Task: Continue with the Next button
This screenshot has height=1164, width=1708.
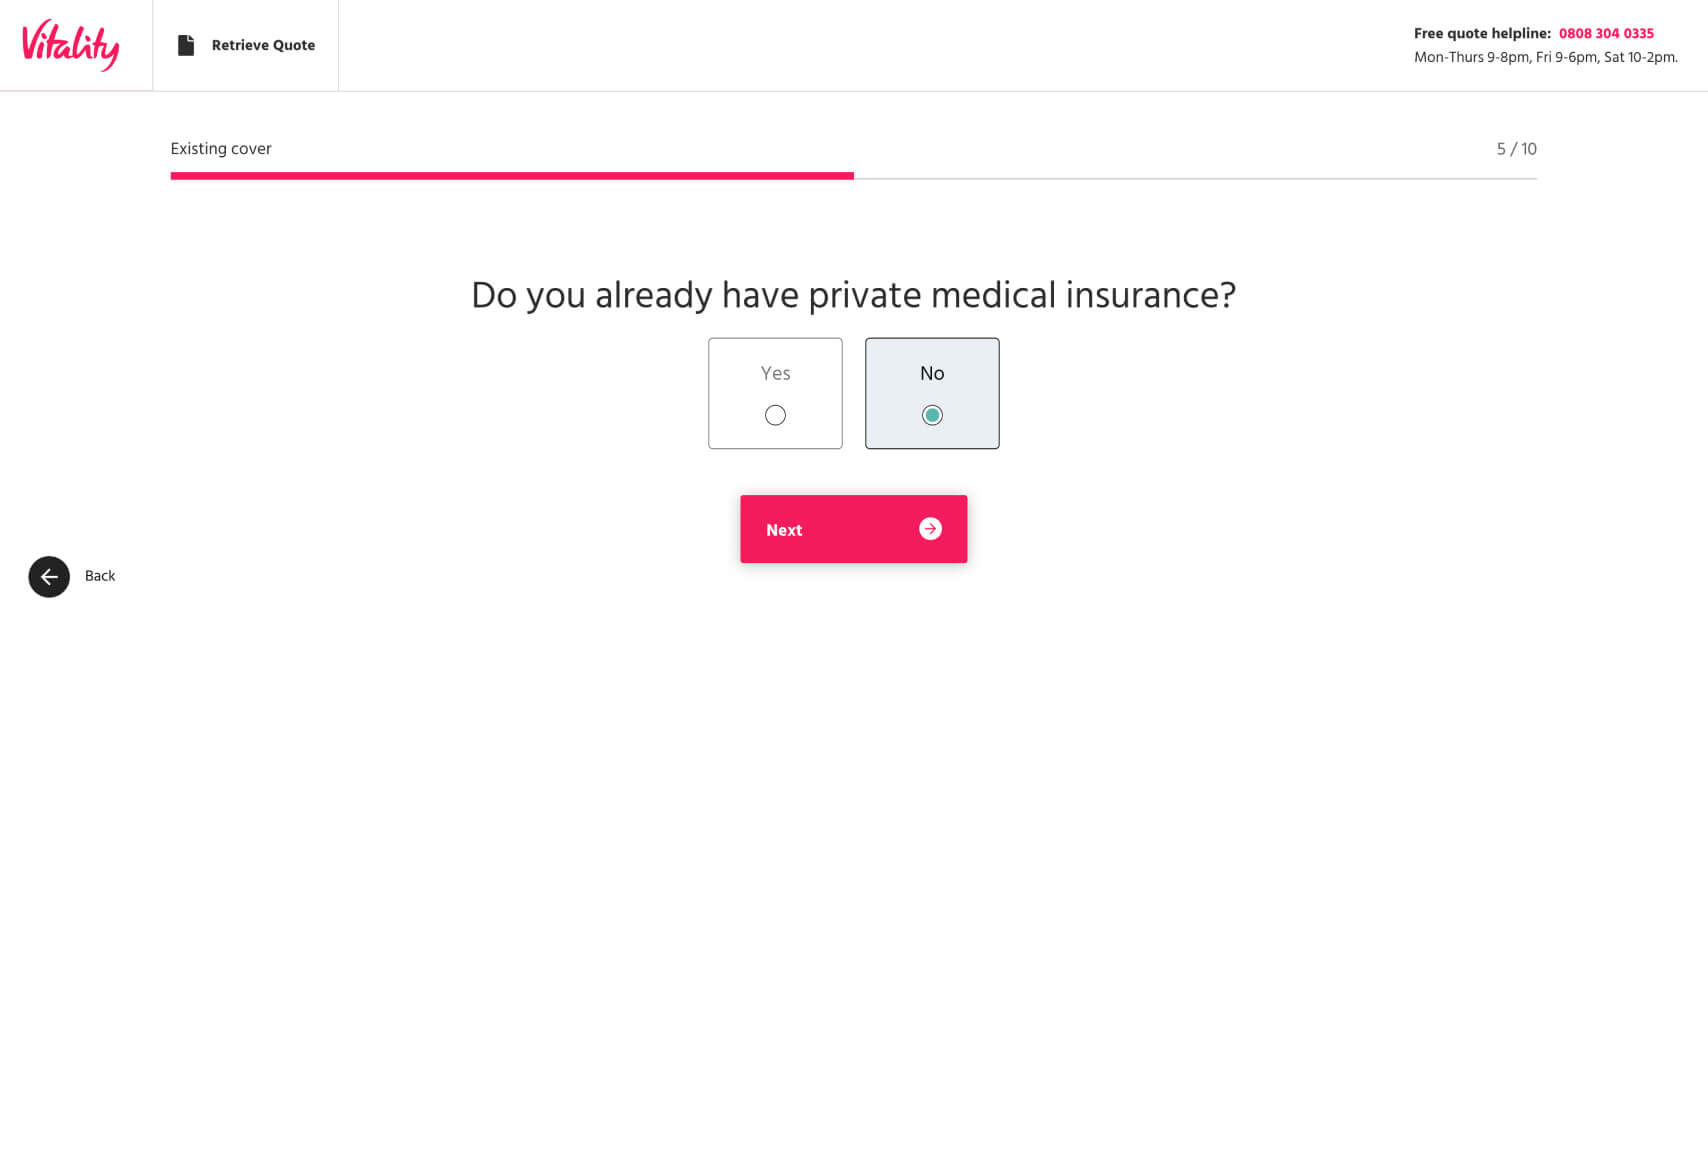Action: pos(854,529)
